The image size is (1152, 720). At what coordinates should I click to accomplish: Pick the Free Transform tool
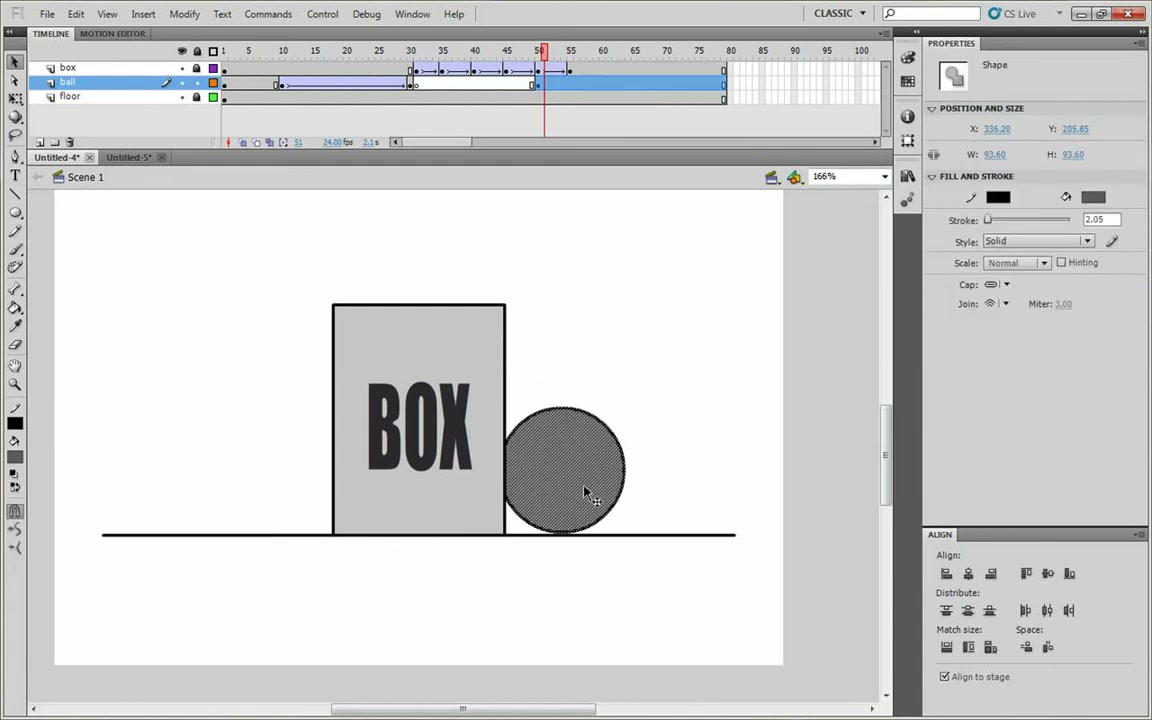click(15, 98)
